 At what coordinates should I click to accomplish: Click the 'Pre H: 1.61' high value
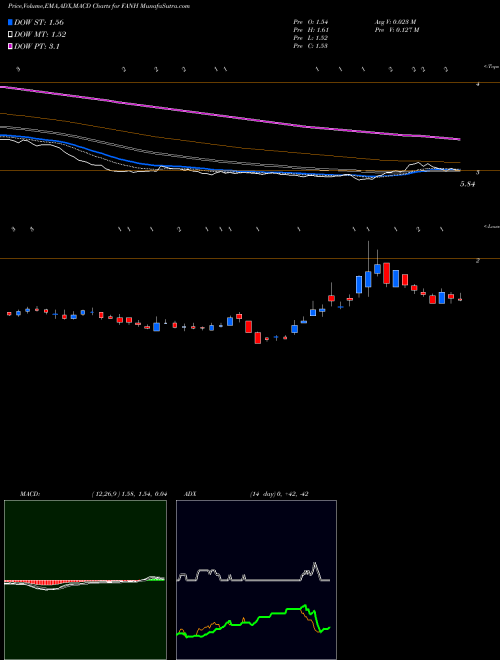311,30
